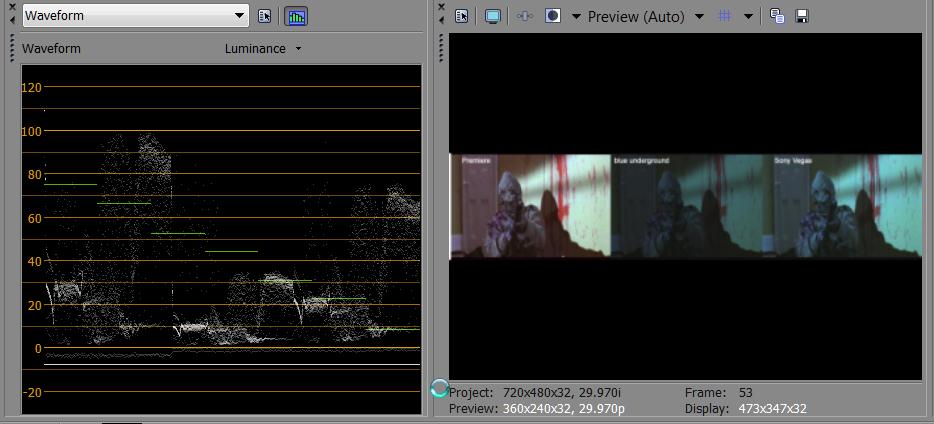Open split screen view options arrow
The image size is (934, 424).
point(576,17)
